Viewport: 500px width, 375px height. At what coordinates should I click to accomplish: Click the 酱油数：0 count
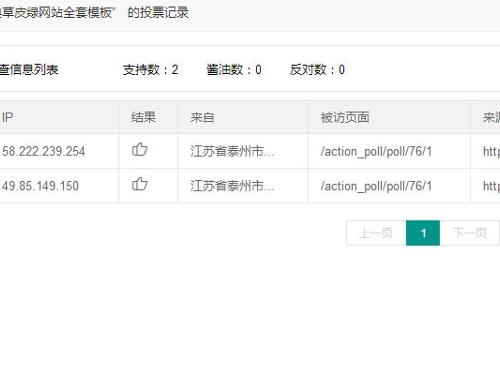(x=234, y=70)
